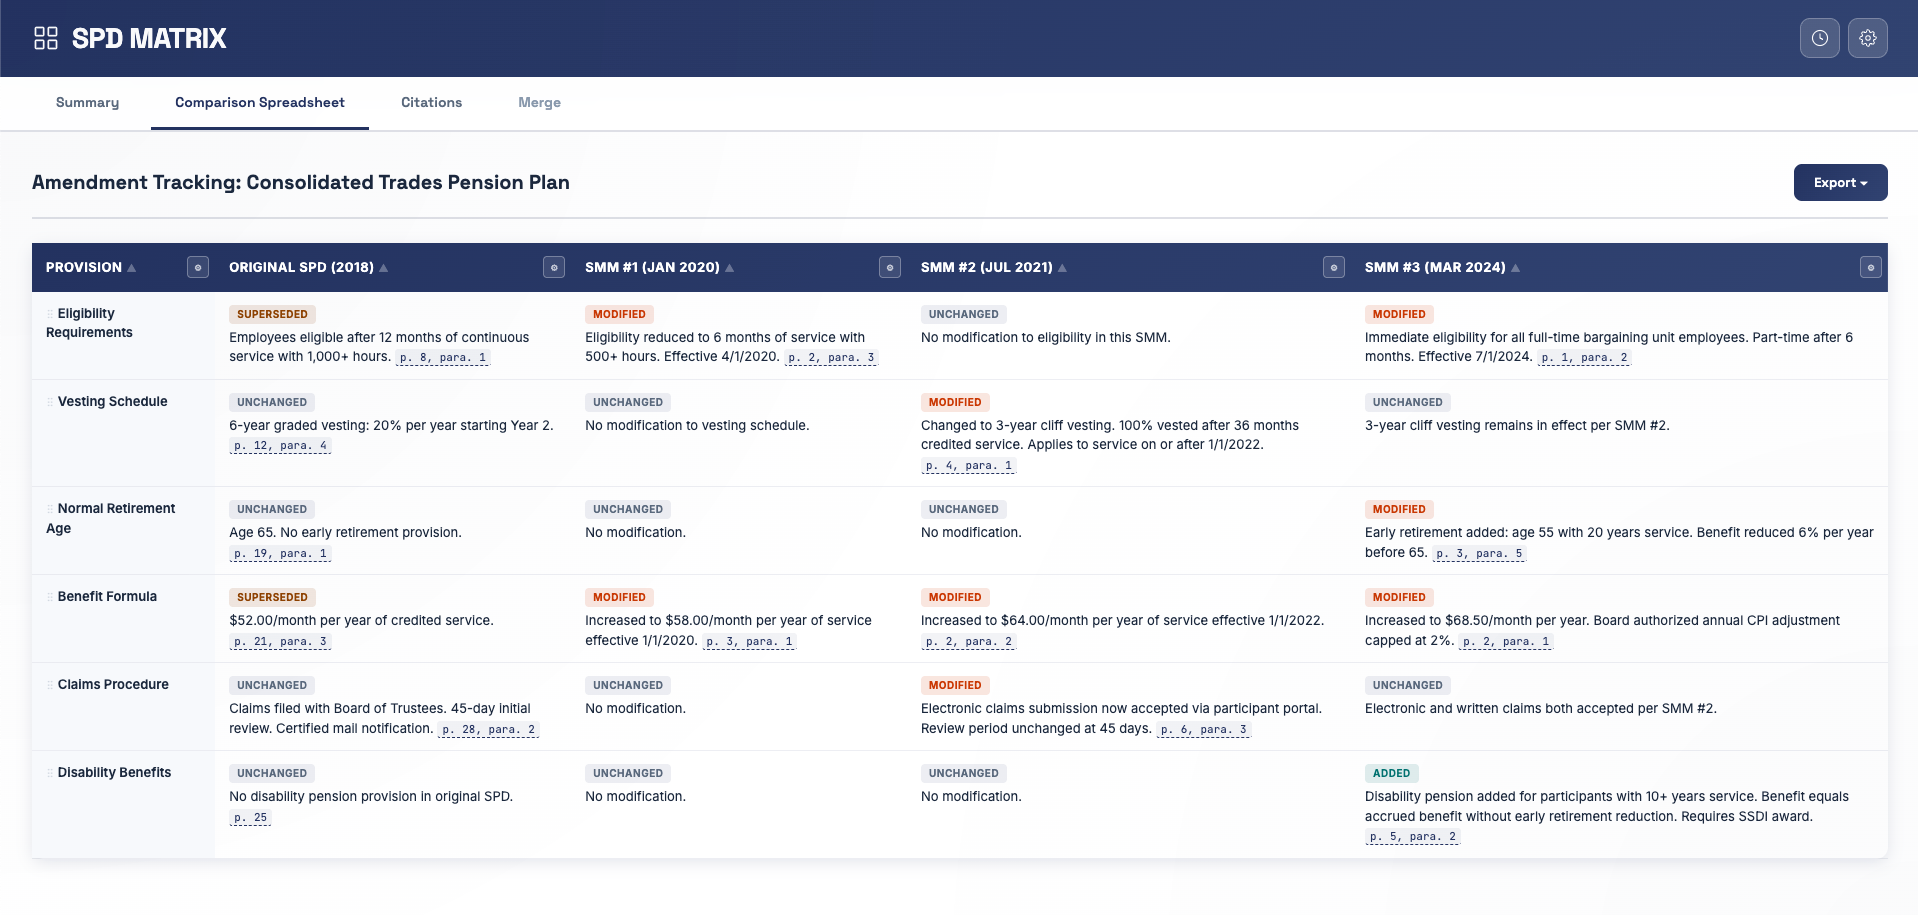This screenshot has height=915, width=1918.
Task: Toggle sort order on the PROVISION column
Action: coord(129,267)
